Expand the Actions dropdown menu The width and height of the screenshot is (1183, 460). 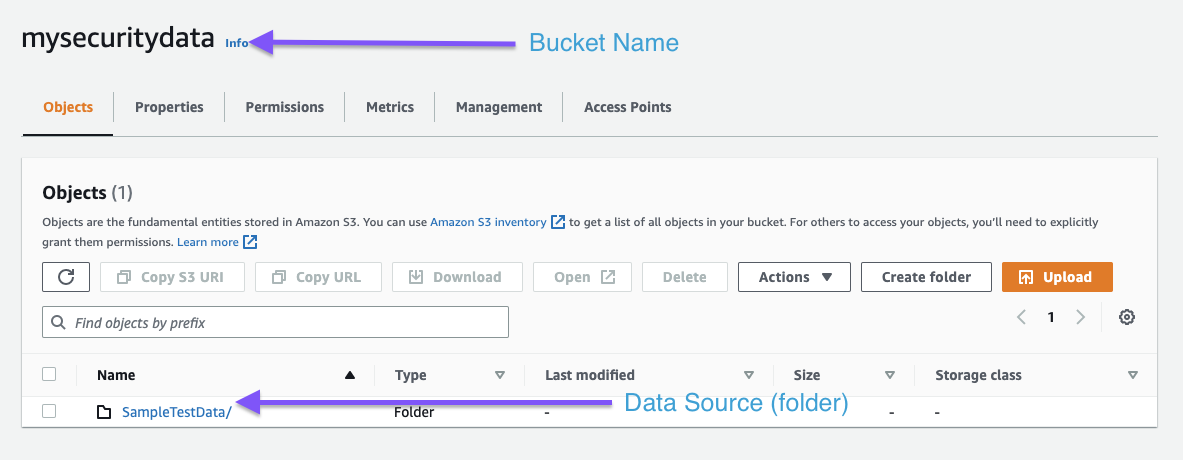pyautogui.click(x=794, y=277)
